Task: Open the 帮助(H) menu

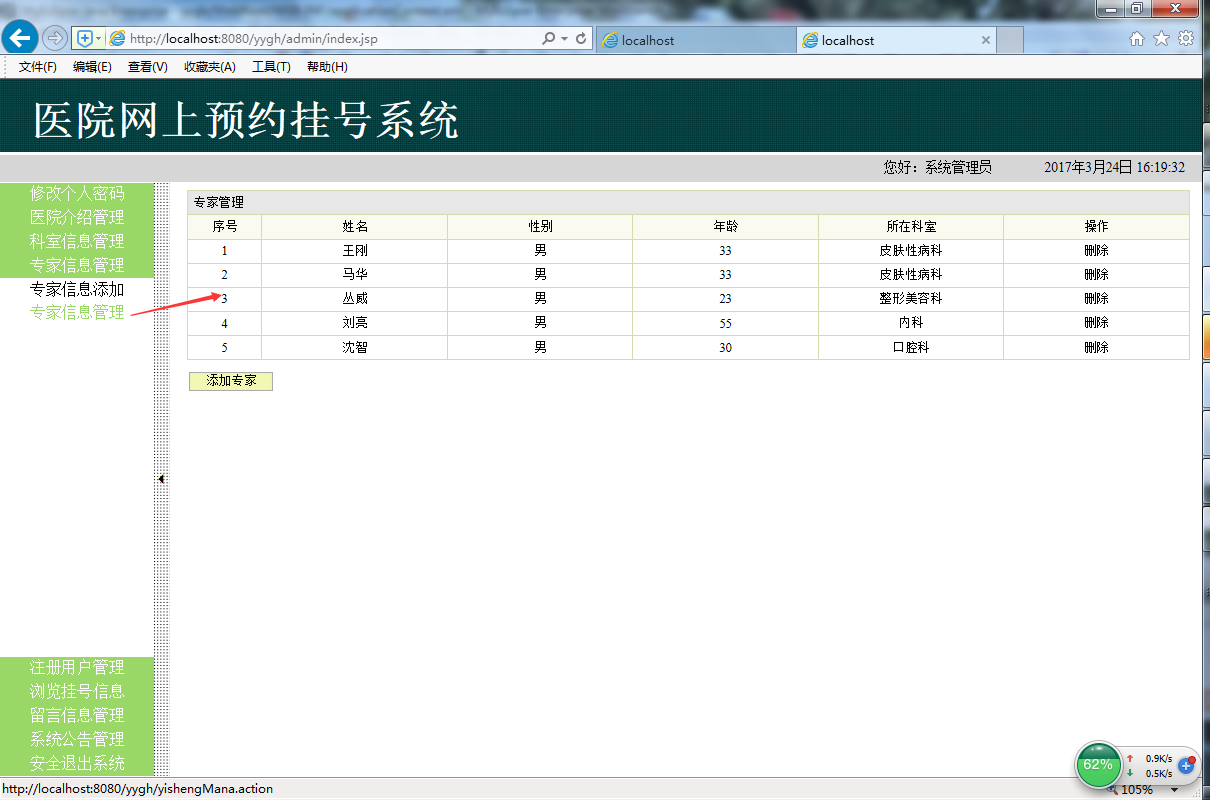Action: click(327, 67)
